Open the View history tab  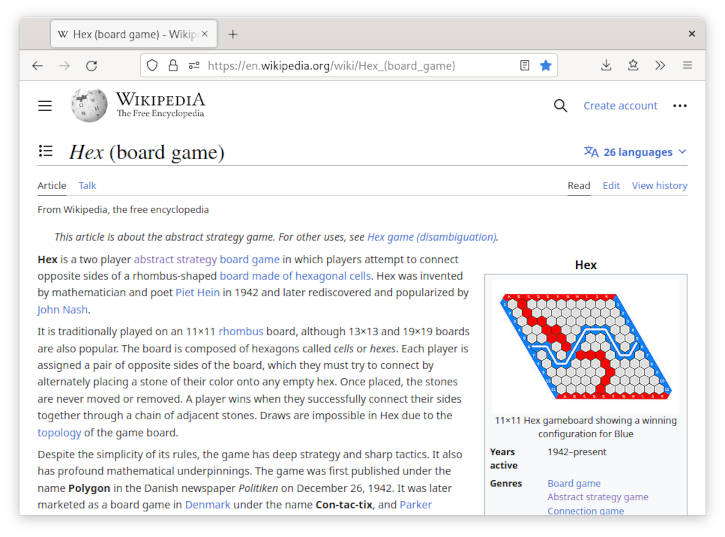(659, 185)
